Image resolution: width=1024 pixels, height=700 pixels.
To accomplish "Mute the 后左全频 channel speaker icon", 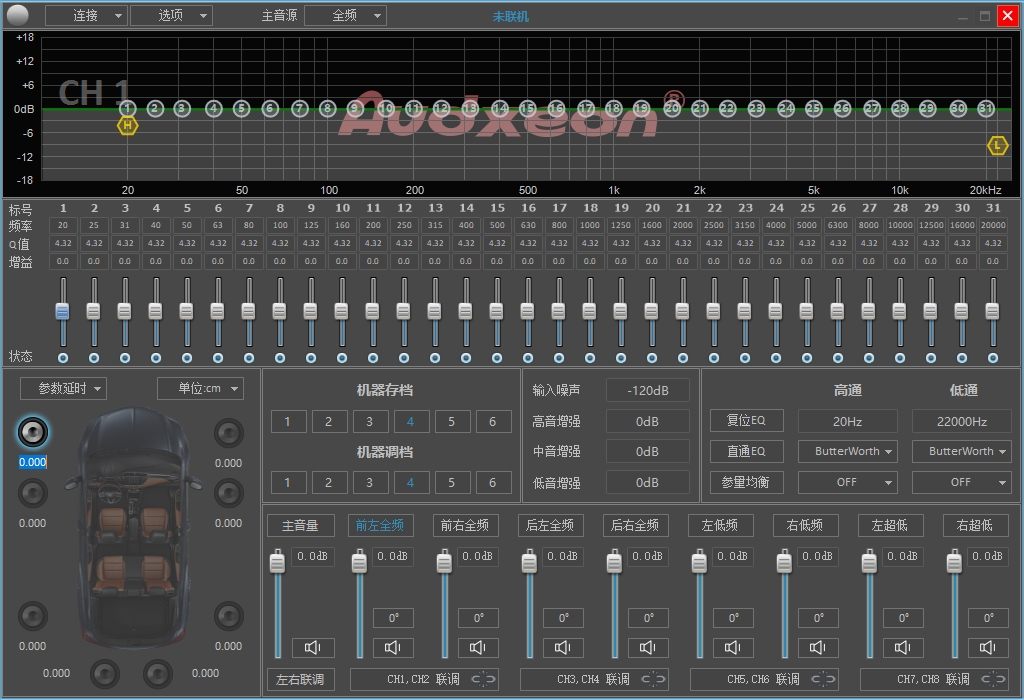I will tap(563, 647).
